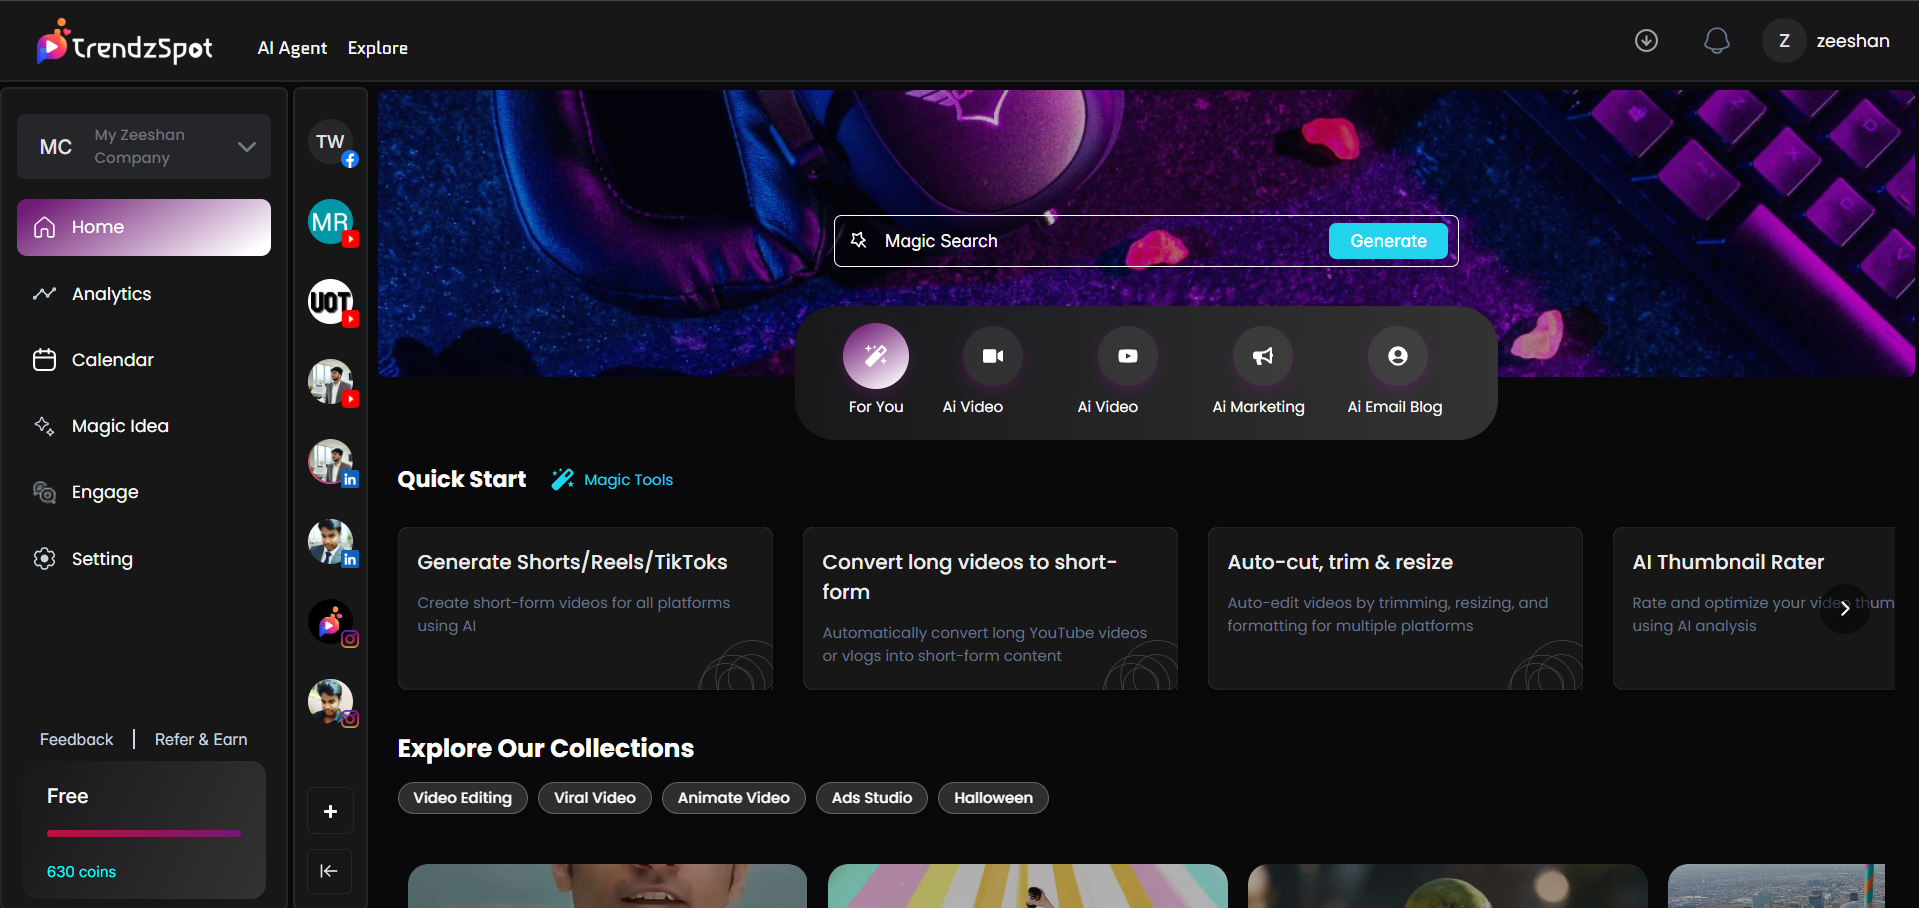Open the Ai Email Blog tool
1919x908 pixels.
(1396, 356)
